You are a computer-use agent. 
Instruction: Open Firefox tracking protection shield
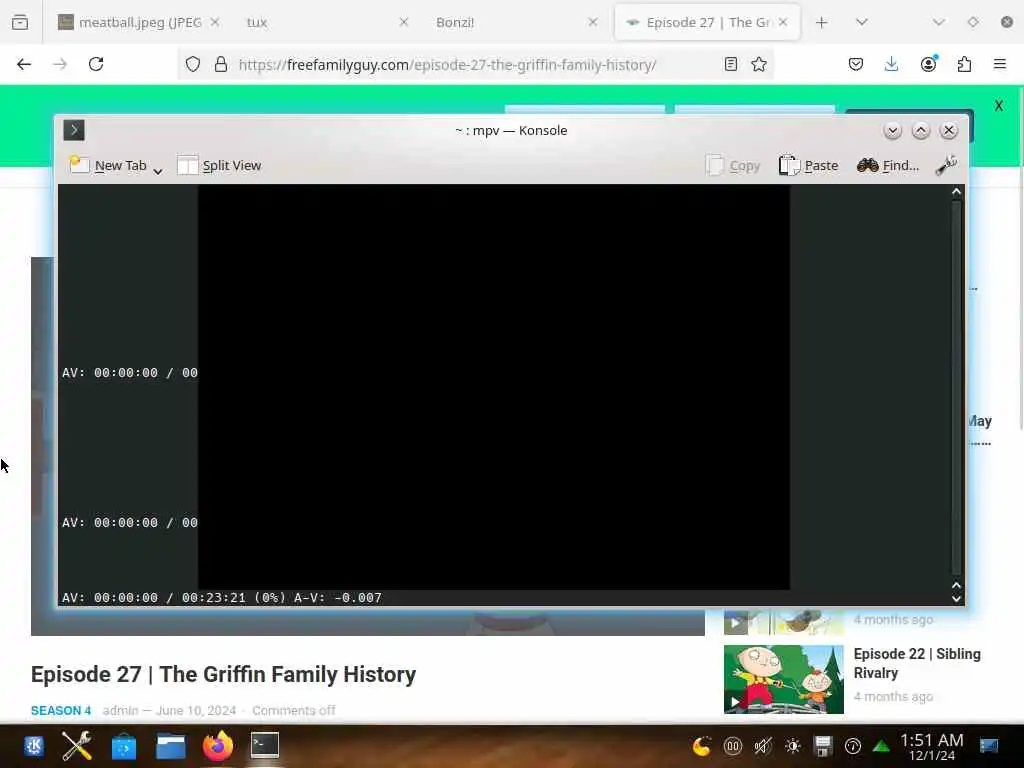click(x=193, y=64)
